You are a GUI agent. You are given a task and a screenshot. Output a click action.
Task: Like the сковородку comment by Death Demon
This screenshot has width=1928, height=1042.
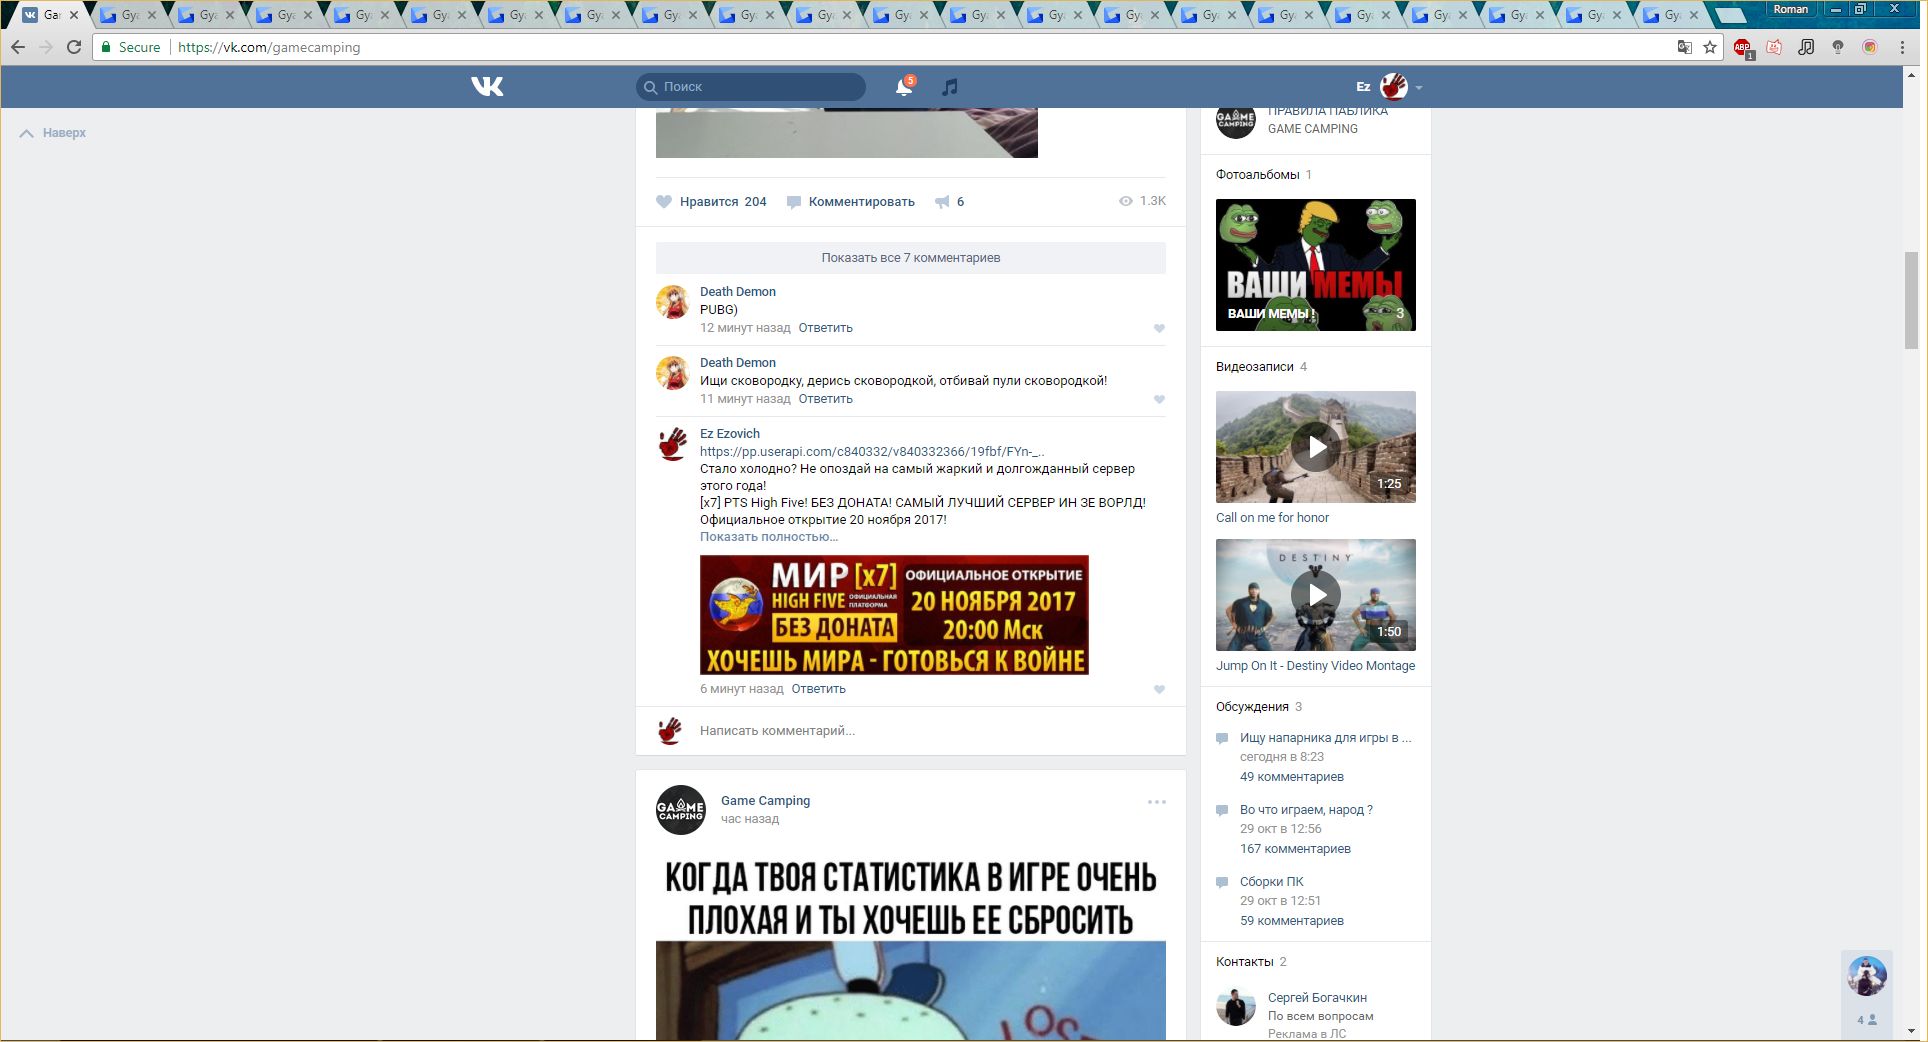pos(1159,399)
